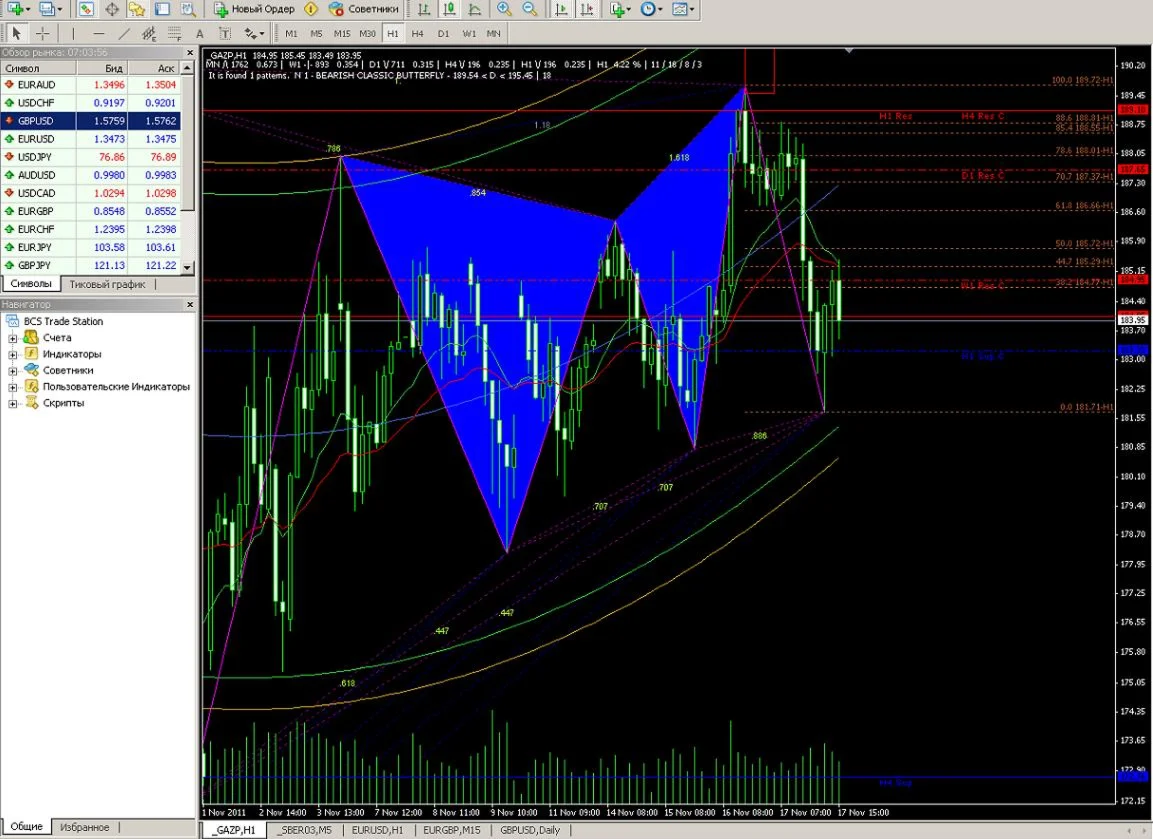
Task: Click Market Watch scrollbar down arrow
Action: coord(188,268)
